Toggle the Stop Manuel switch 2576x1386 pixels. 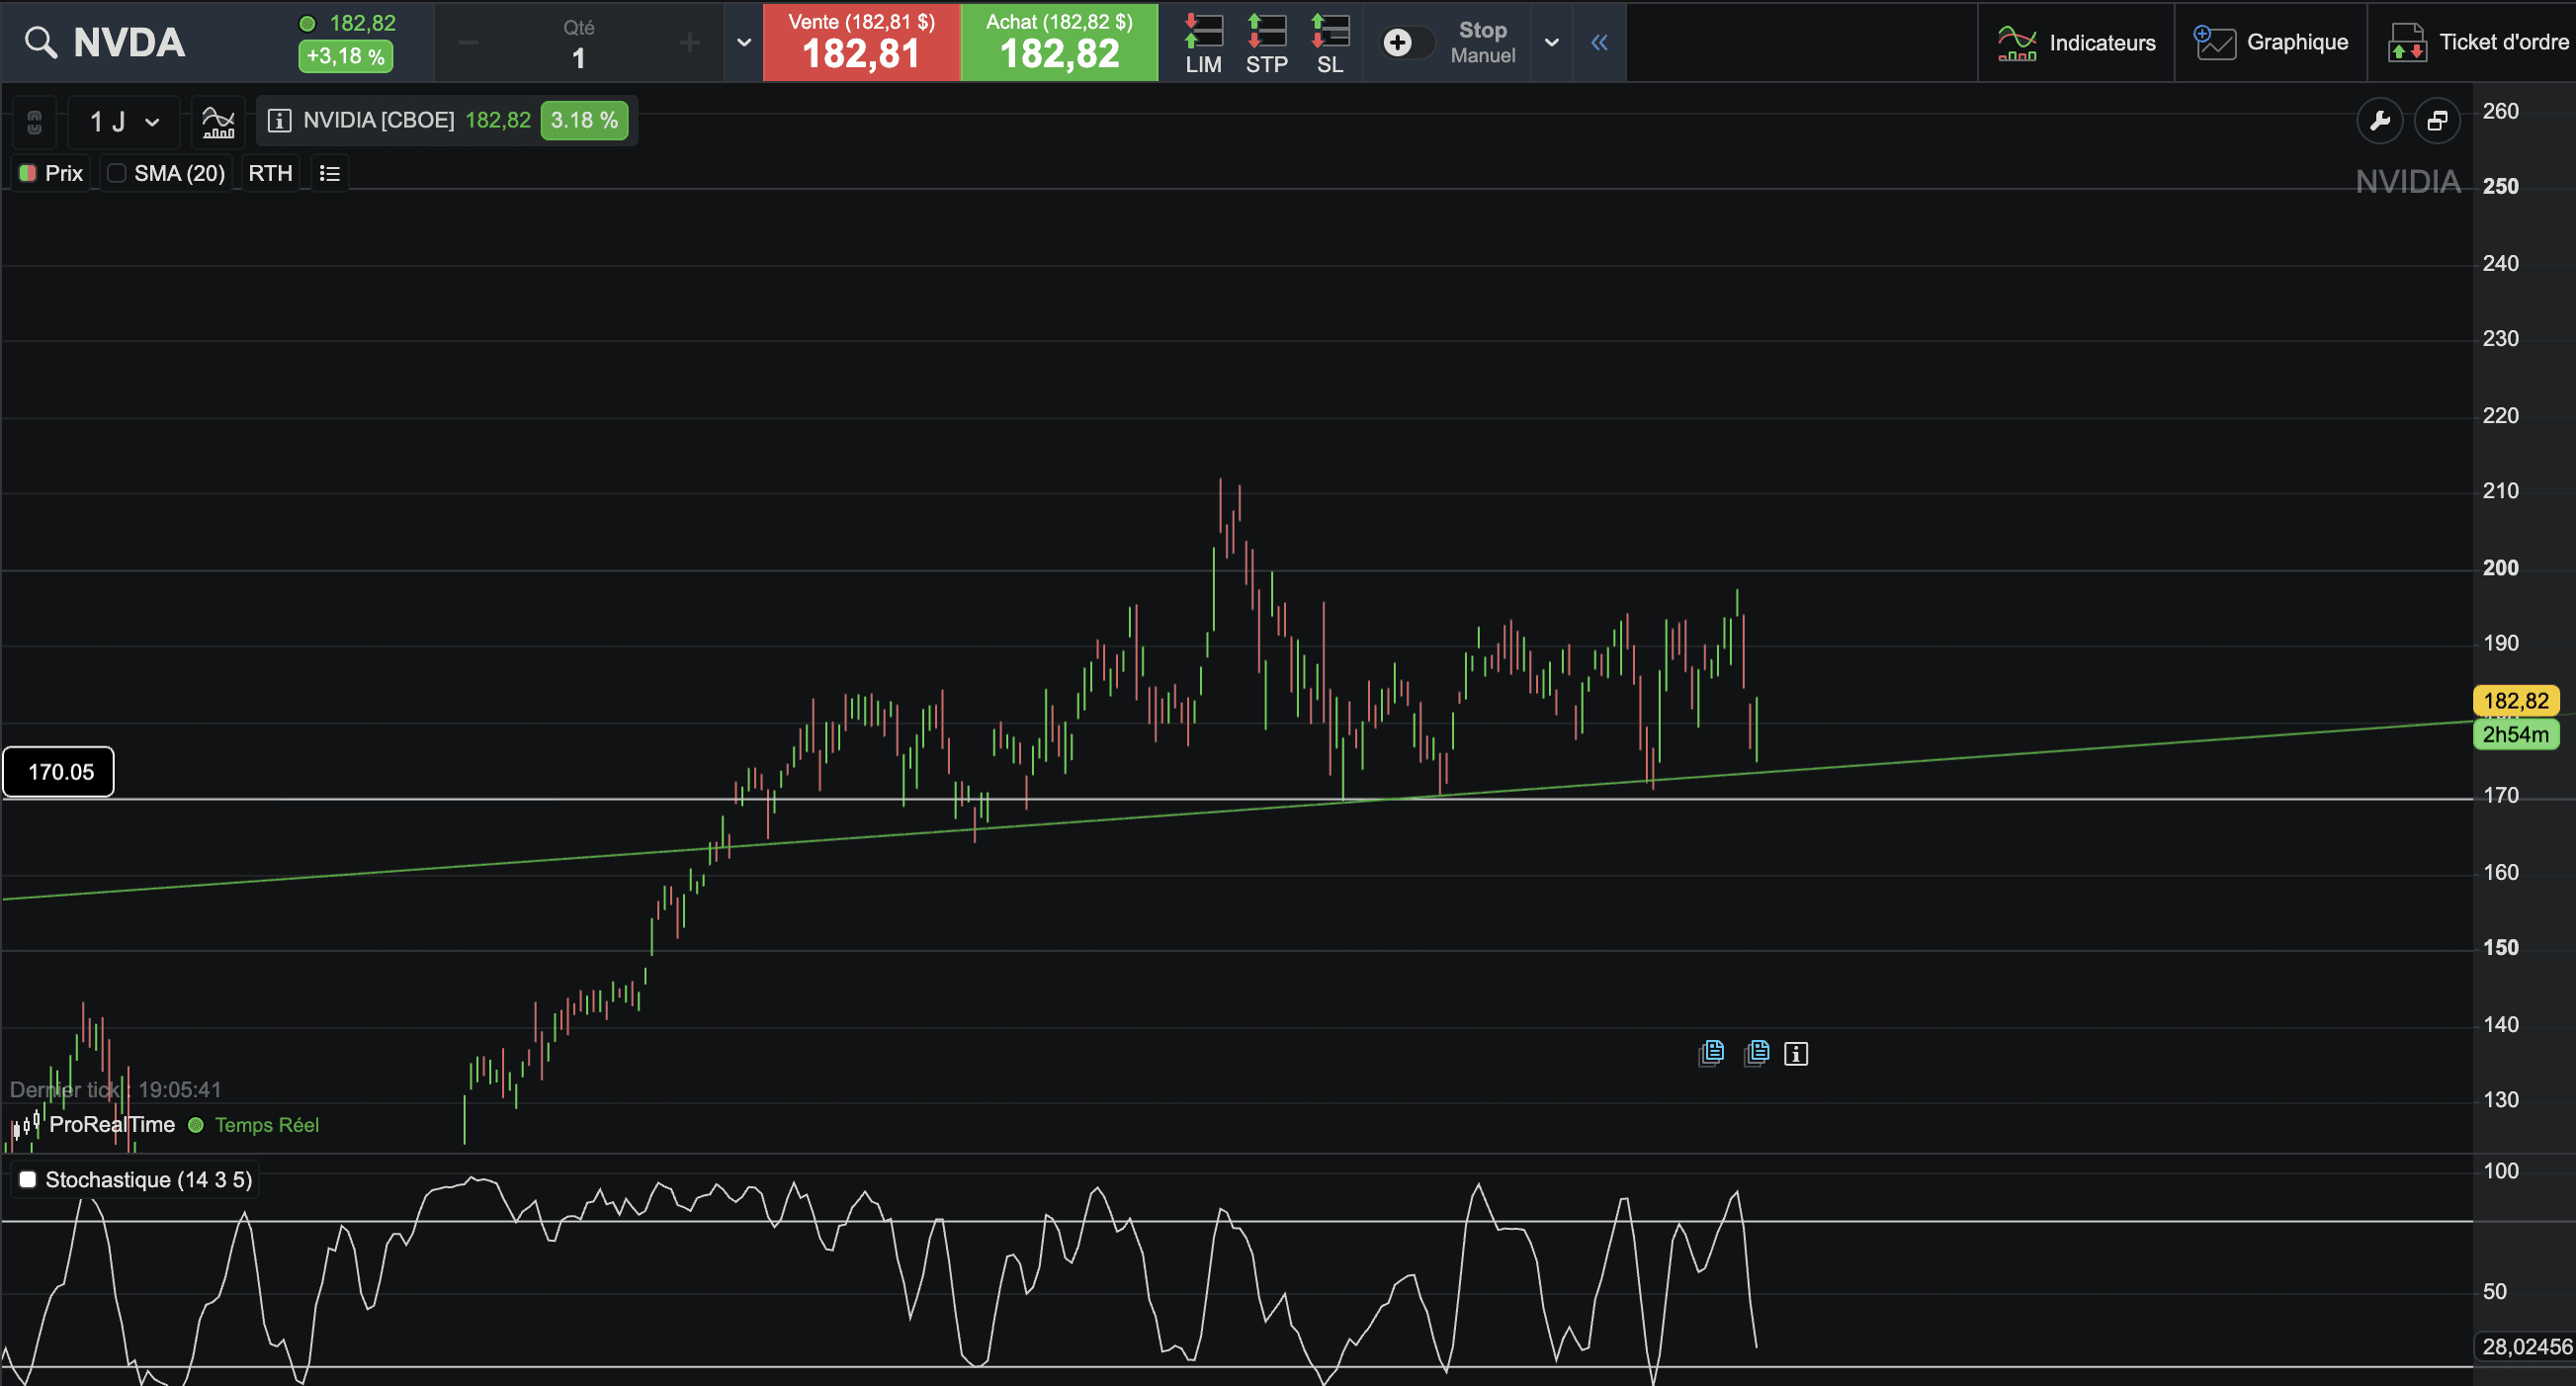1406,43
